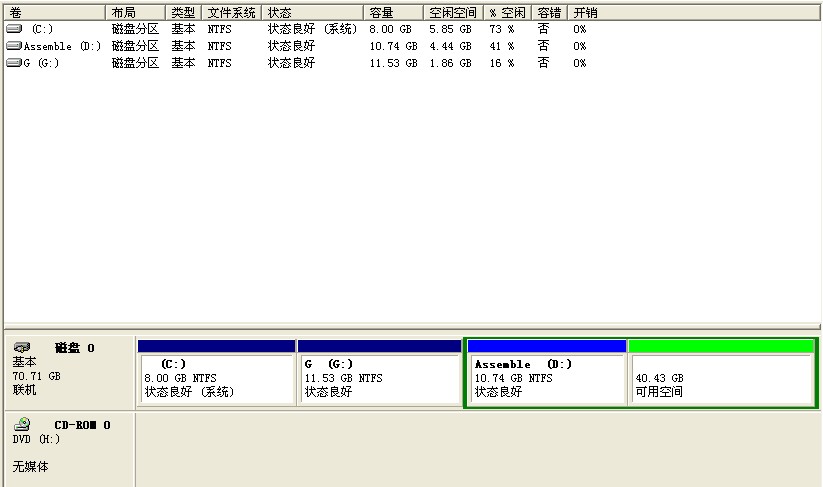Click the 磁盘 0 hard disk icon
The height and width of the screenshot is (487, 823).
click(x=22, y=347)
